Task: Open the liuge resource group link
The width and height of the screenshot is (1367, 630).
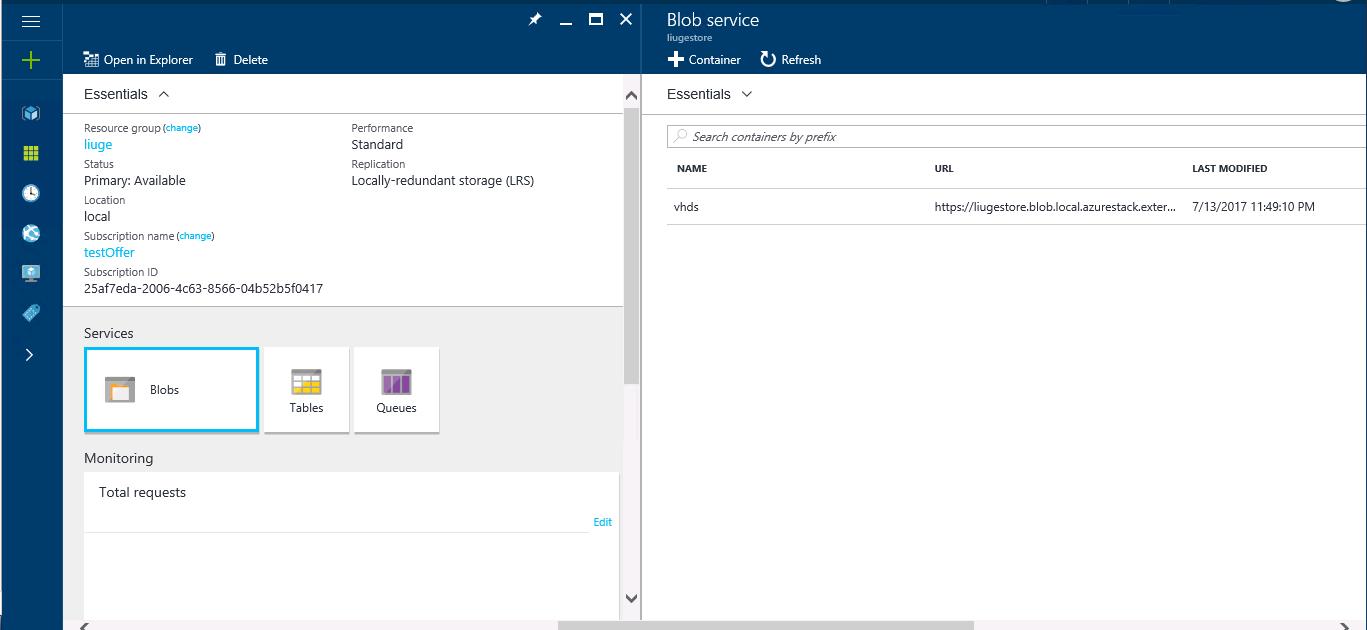Action: coord(98,145)
